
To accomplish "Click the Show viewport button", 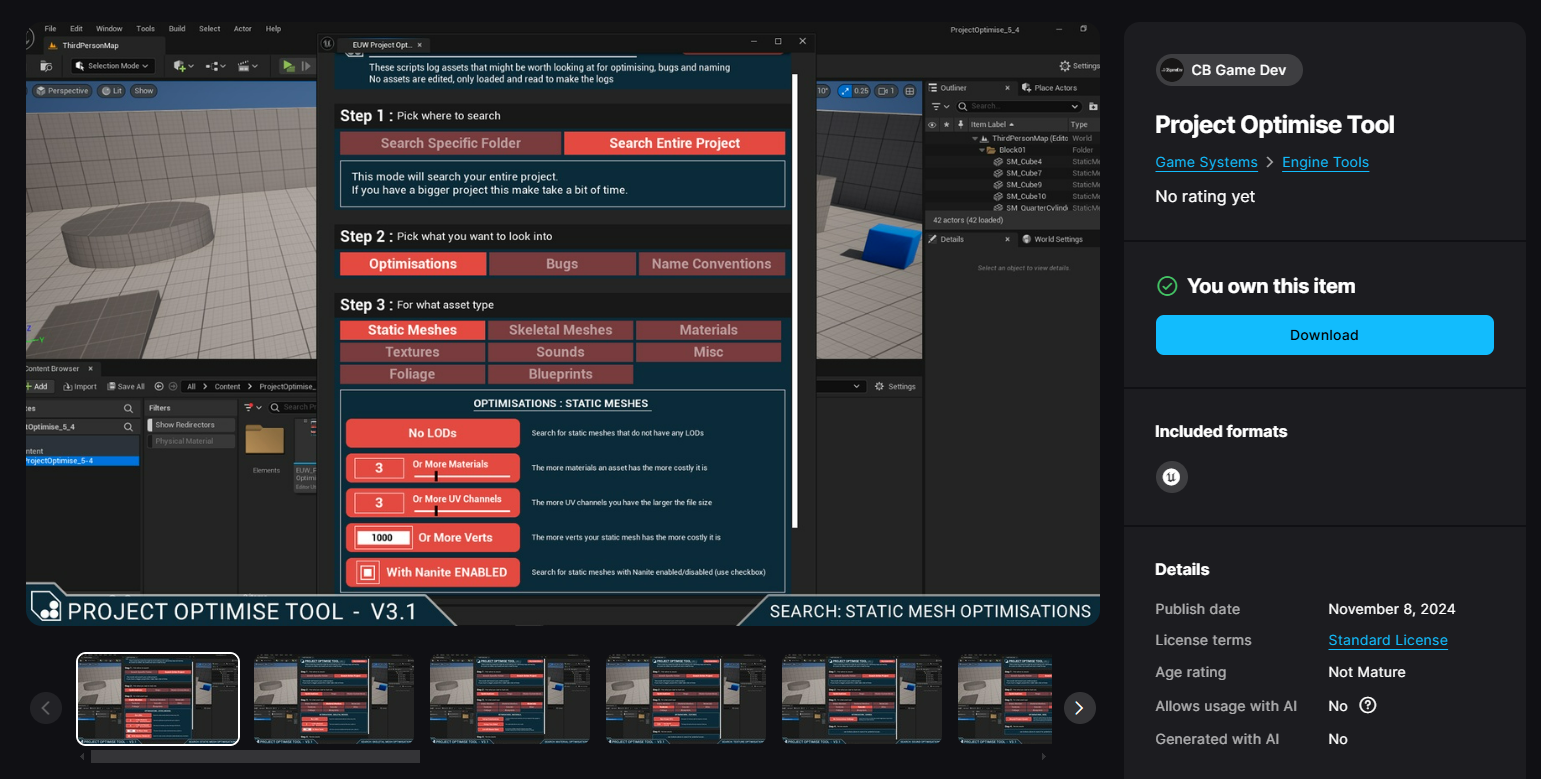I will pos(144,91).
